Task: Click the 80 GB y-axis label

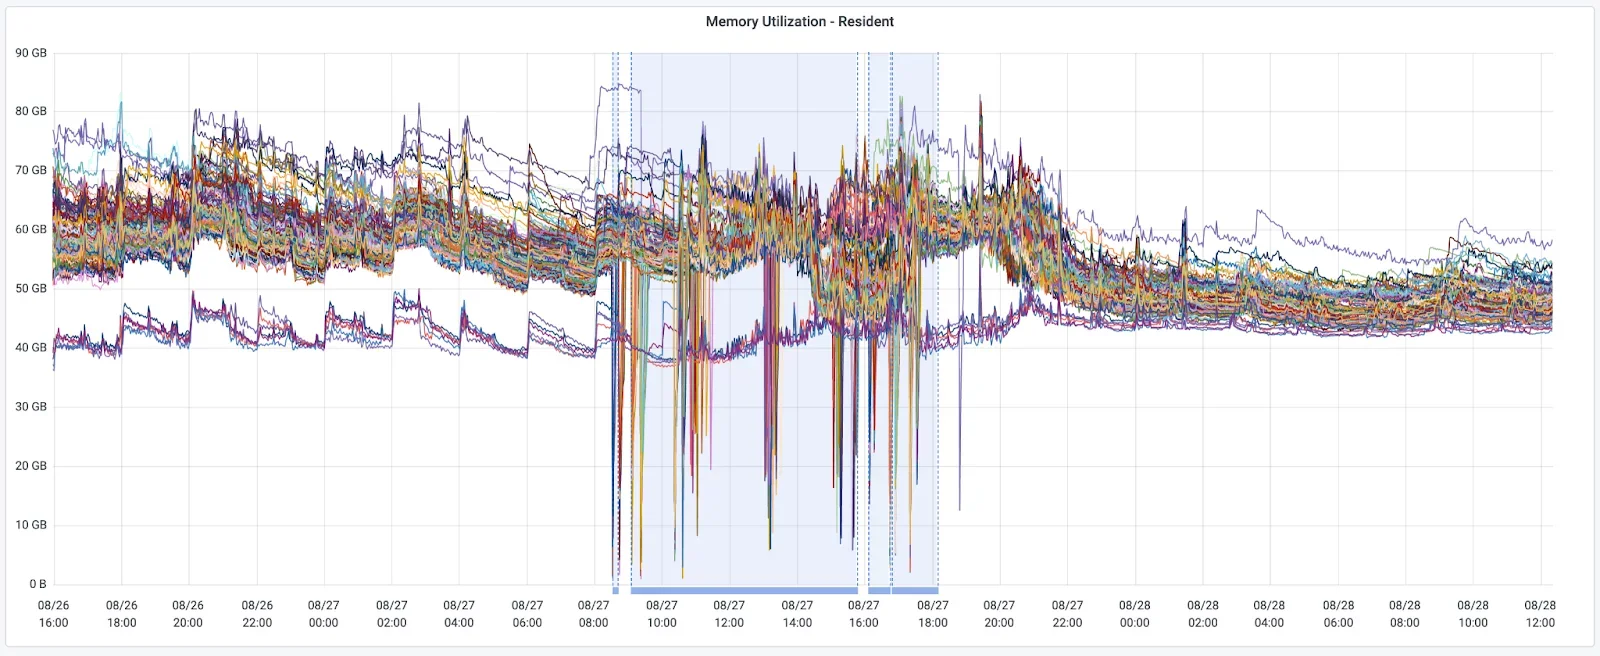Action: [31, 112]
